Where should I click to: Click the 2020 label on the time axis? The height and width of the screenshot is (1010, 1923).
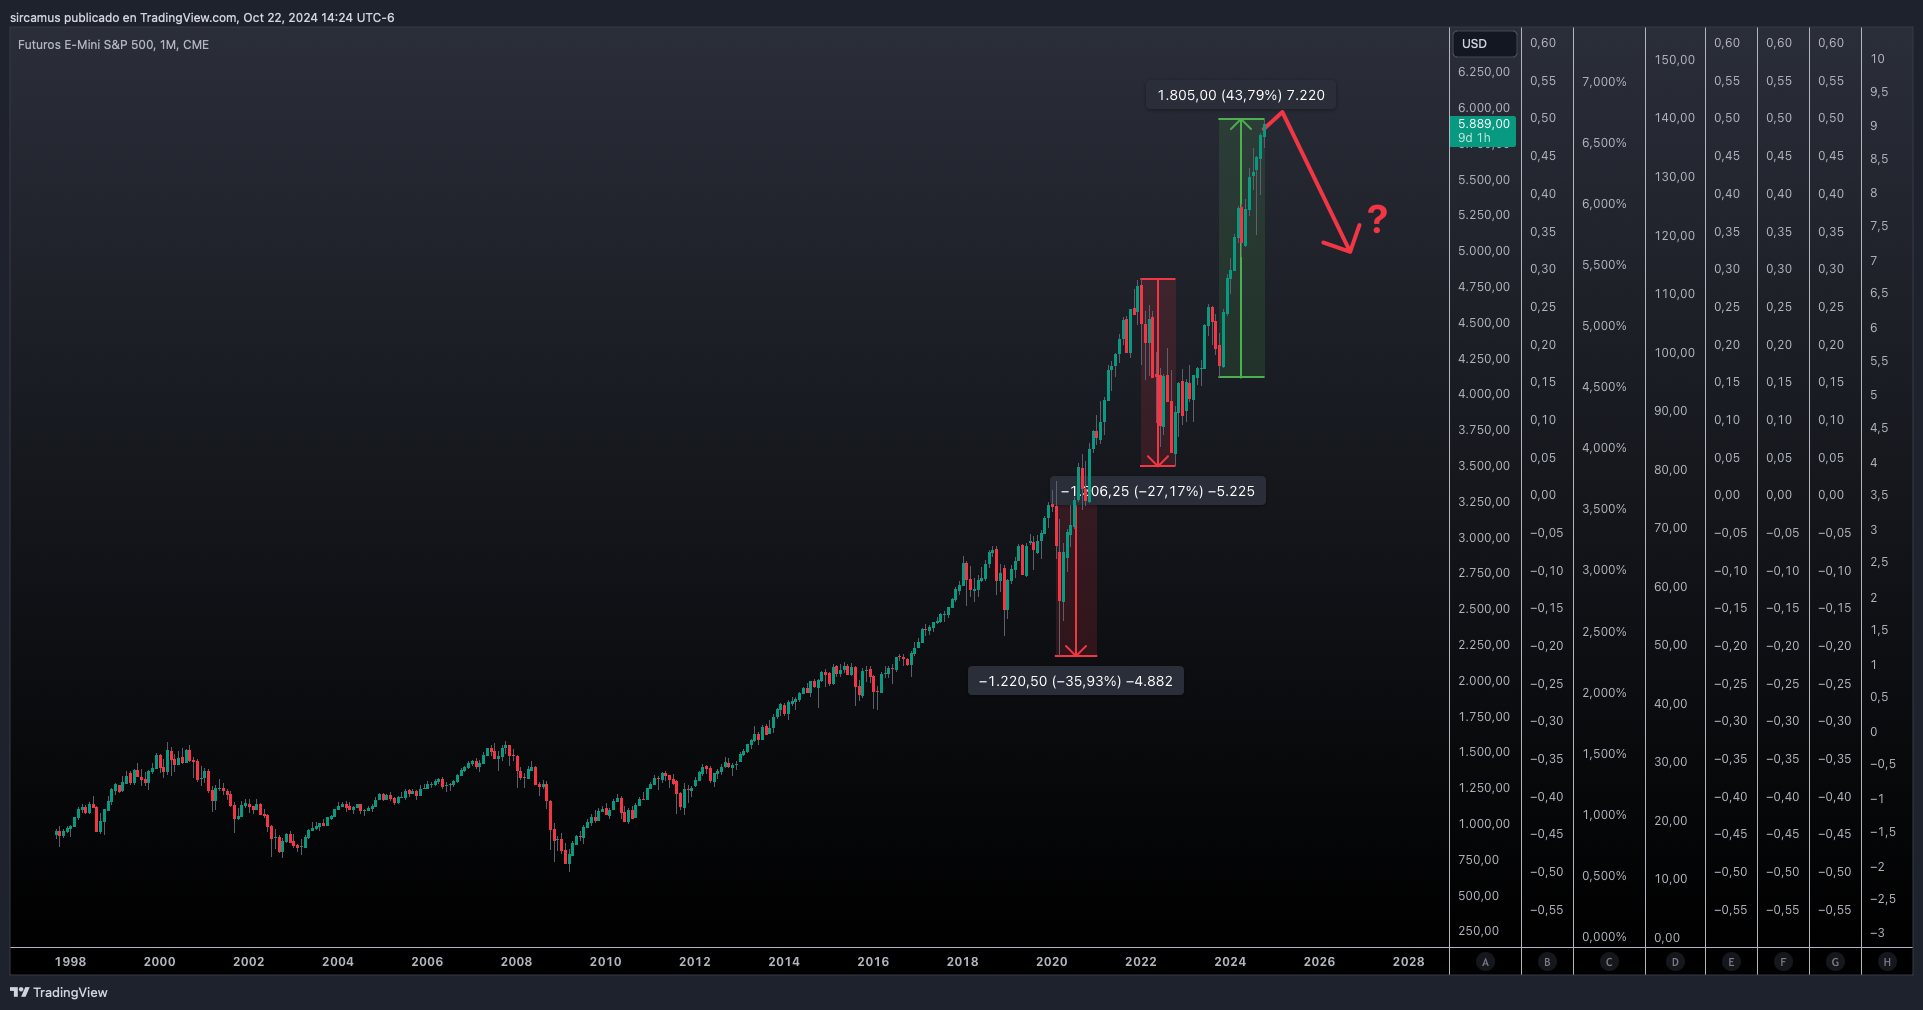point(1051,962)
